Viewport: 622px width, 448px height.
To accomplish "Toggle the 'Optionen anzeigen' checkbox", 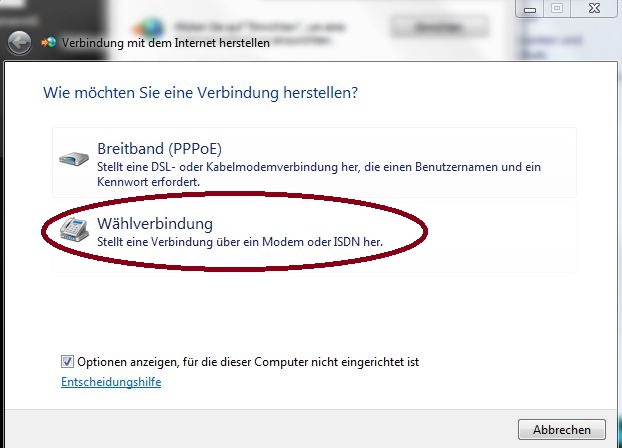I will pyautogui.click(x=67, y=361).
